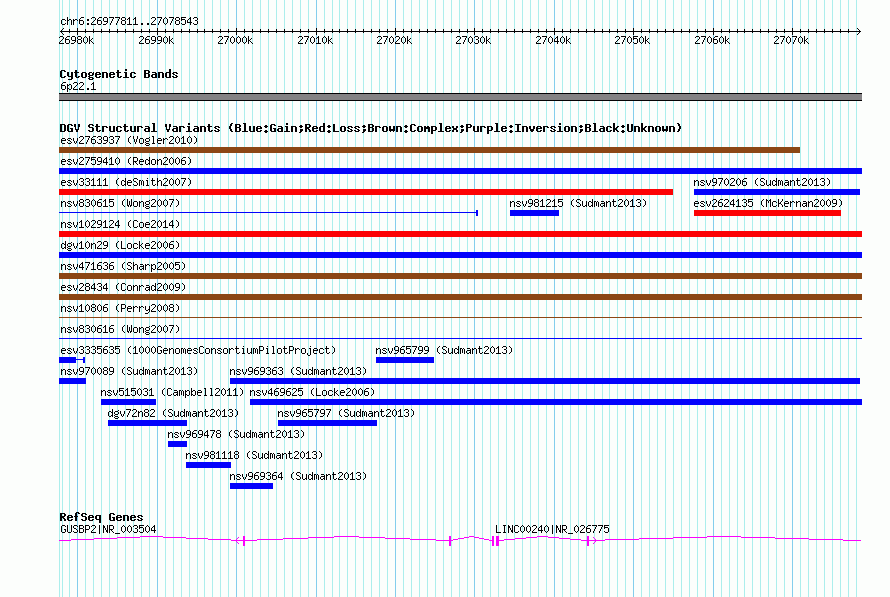Click the nsv981118 (Sudmant2013) blue bar
The image size is (890, 597).
pos(208,465)
